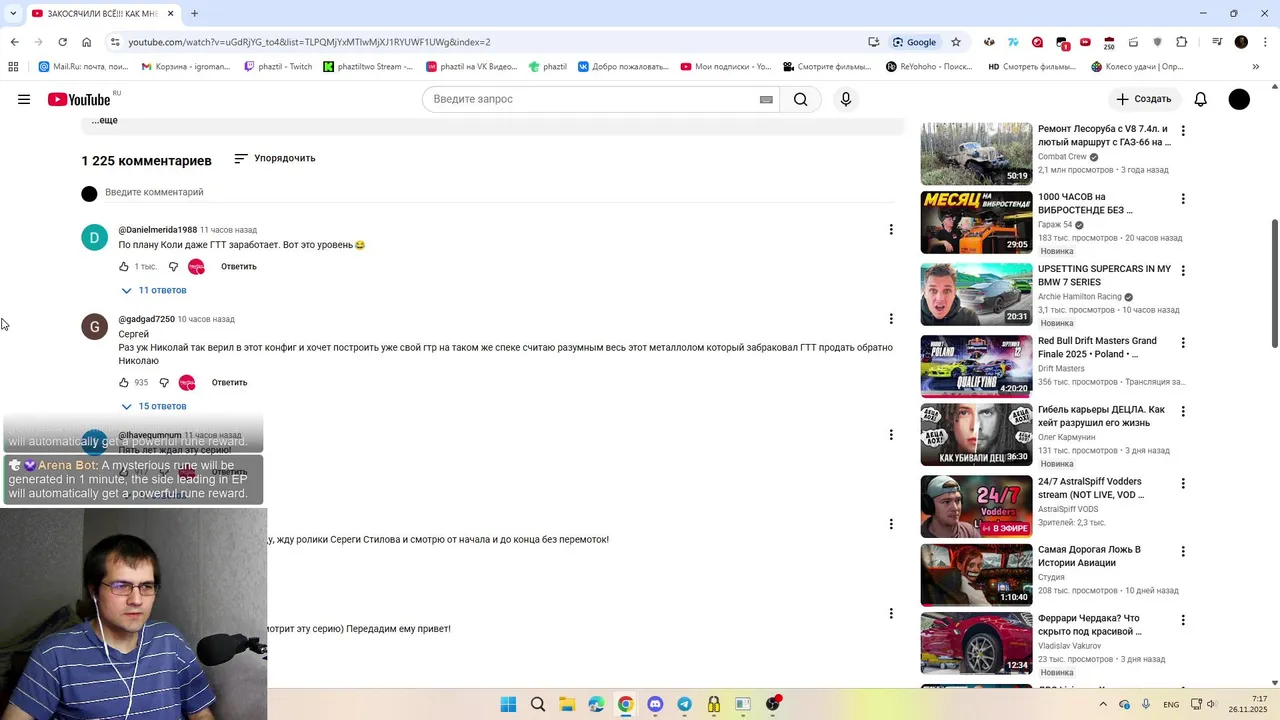Open the clock showing 7:17 26.11.2025
The height and width of the screenshot is (720, 1280).
click(x=1250, y=704)
